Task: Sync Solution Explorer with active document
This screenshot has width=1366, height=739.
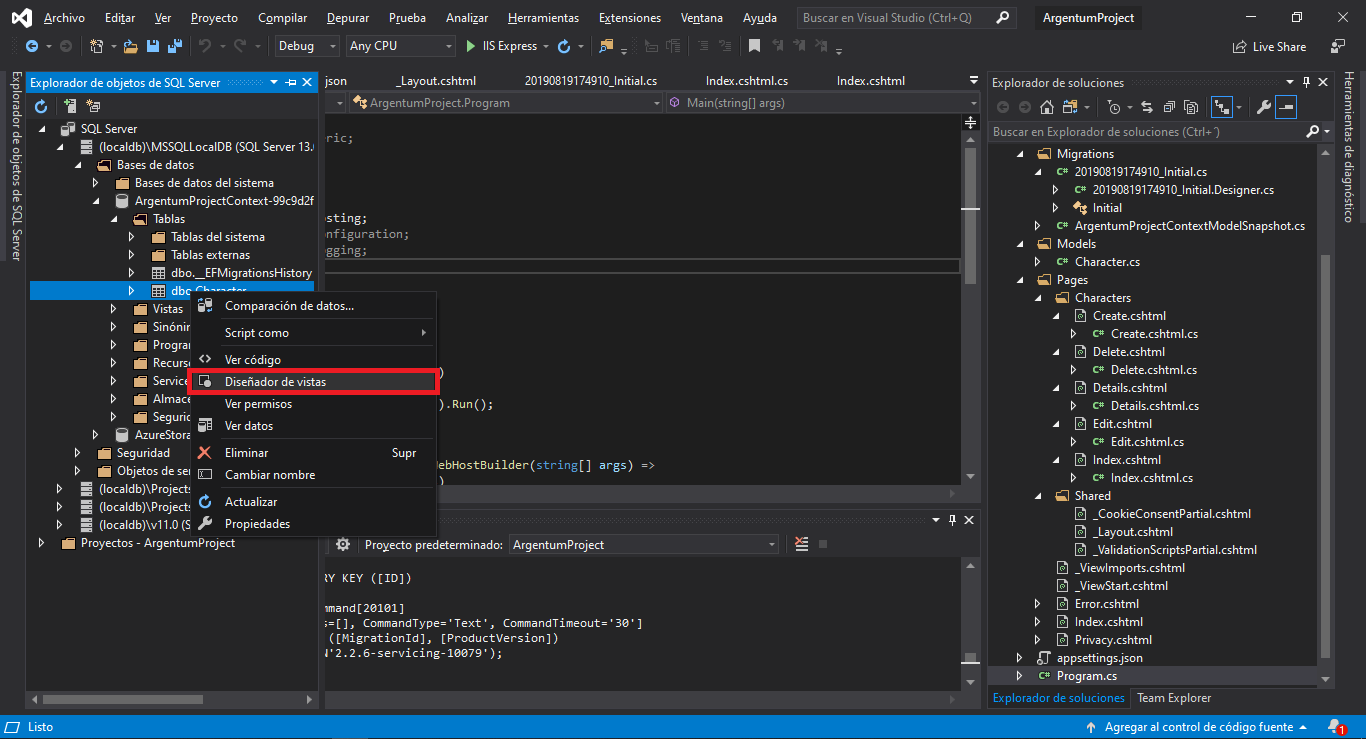Action: click(1147, 107)
